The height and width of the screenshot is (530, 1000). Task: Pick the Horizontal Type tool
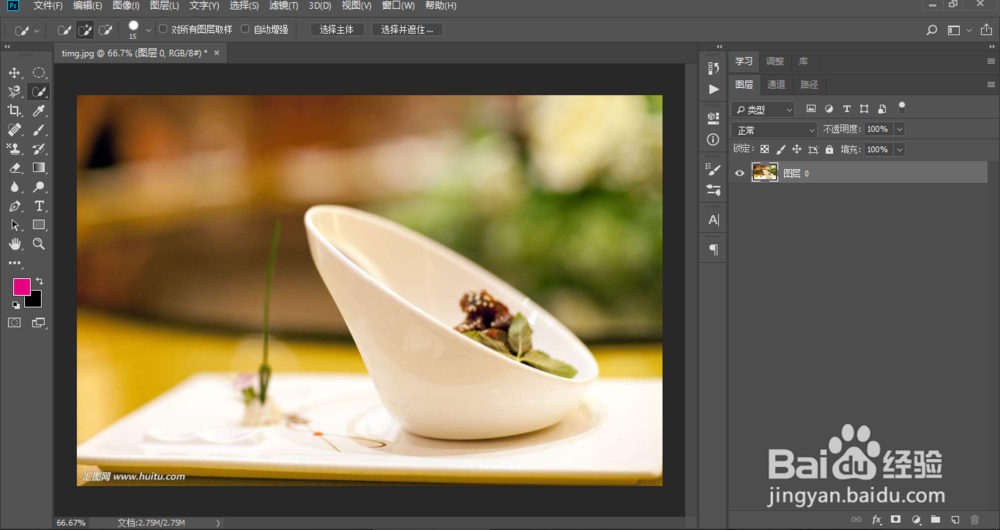39,205
